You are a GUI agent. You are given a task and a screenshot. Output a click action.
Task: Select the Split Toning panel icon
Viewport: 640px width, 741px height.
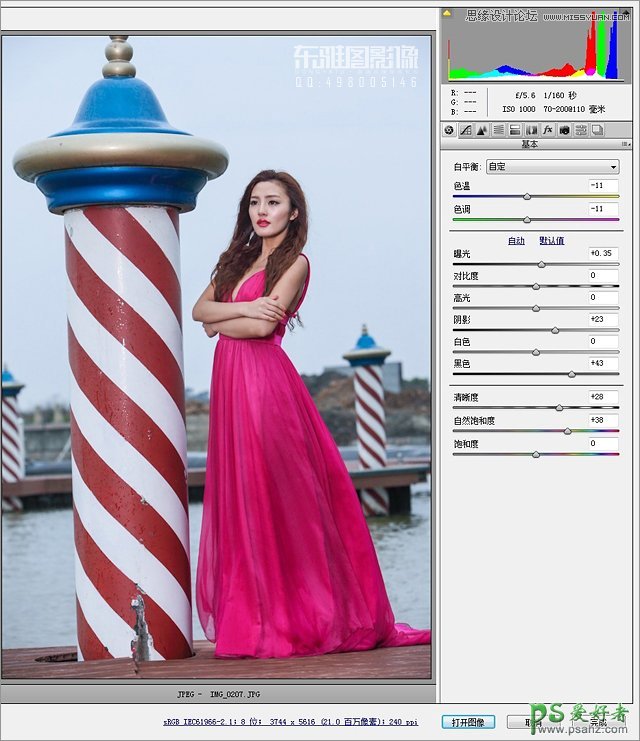coord(514,130)
